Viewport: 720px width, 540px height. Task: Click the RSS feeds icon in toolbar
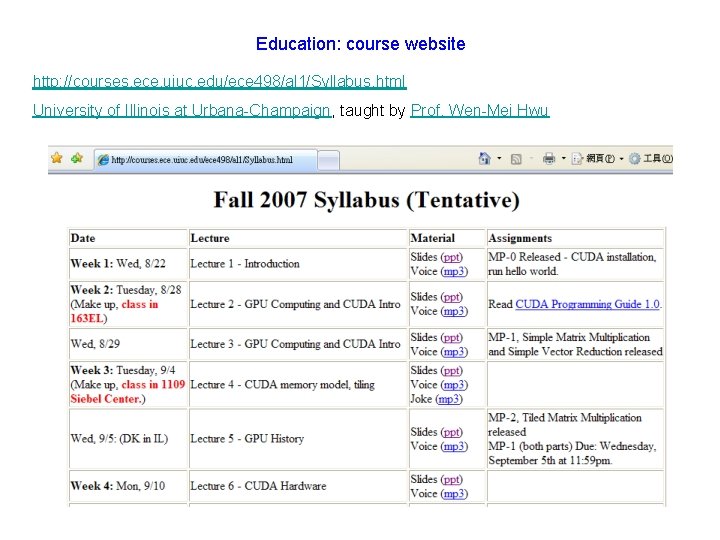click(x=516, y=159)
